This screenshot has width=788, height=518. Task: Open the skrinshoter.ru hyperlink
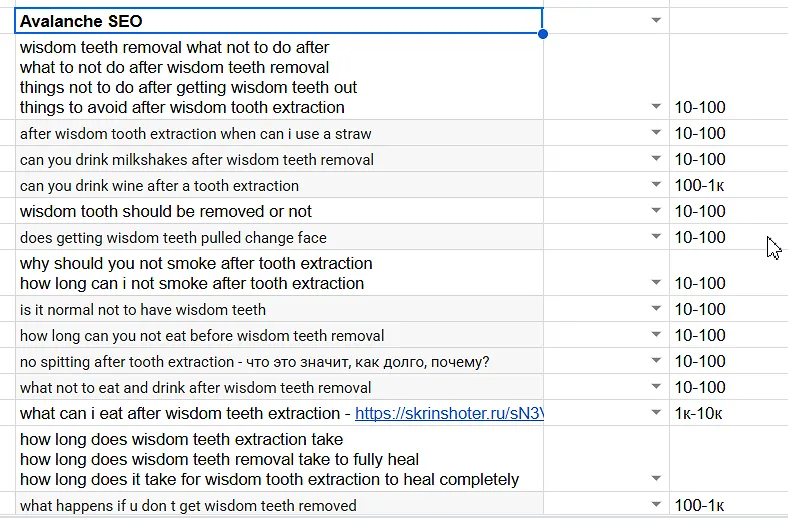[x=448, y=414]
